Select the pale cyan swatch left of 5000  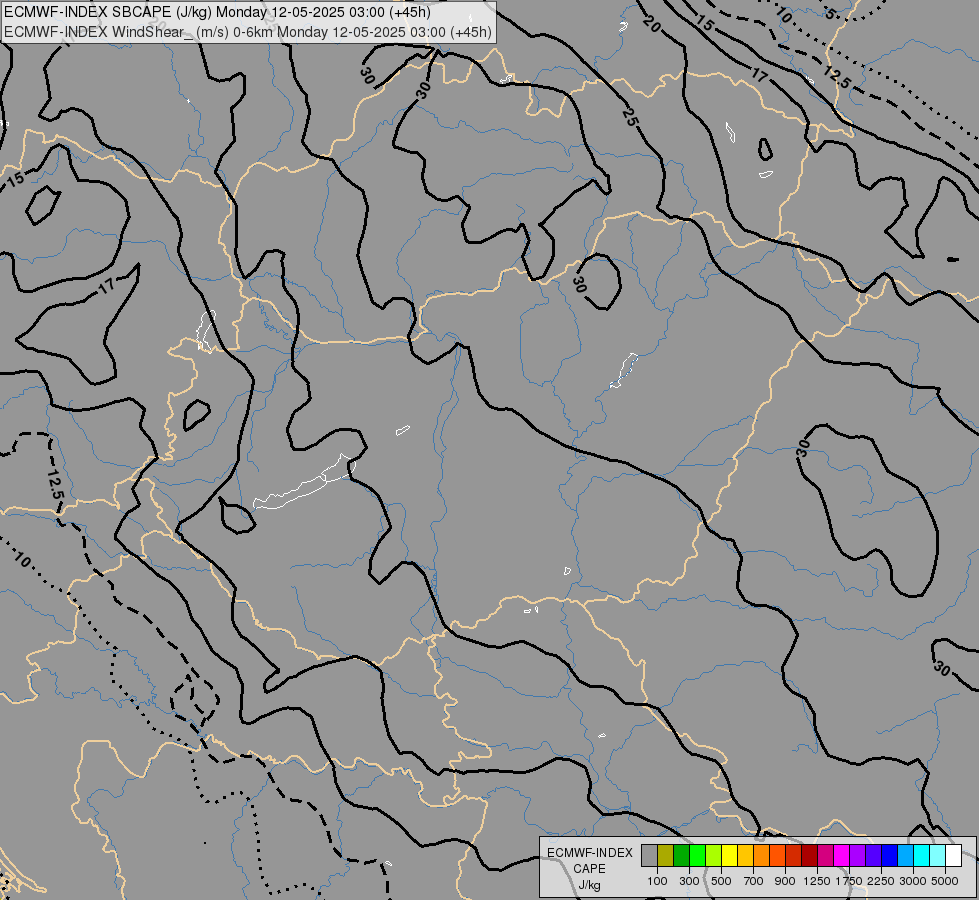click(x=938, y=855)
